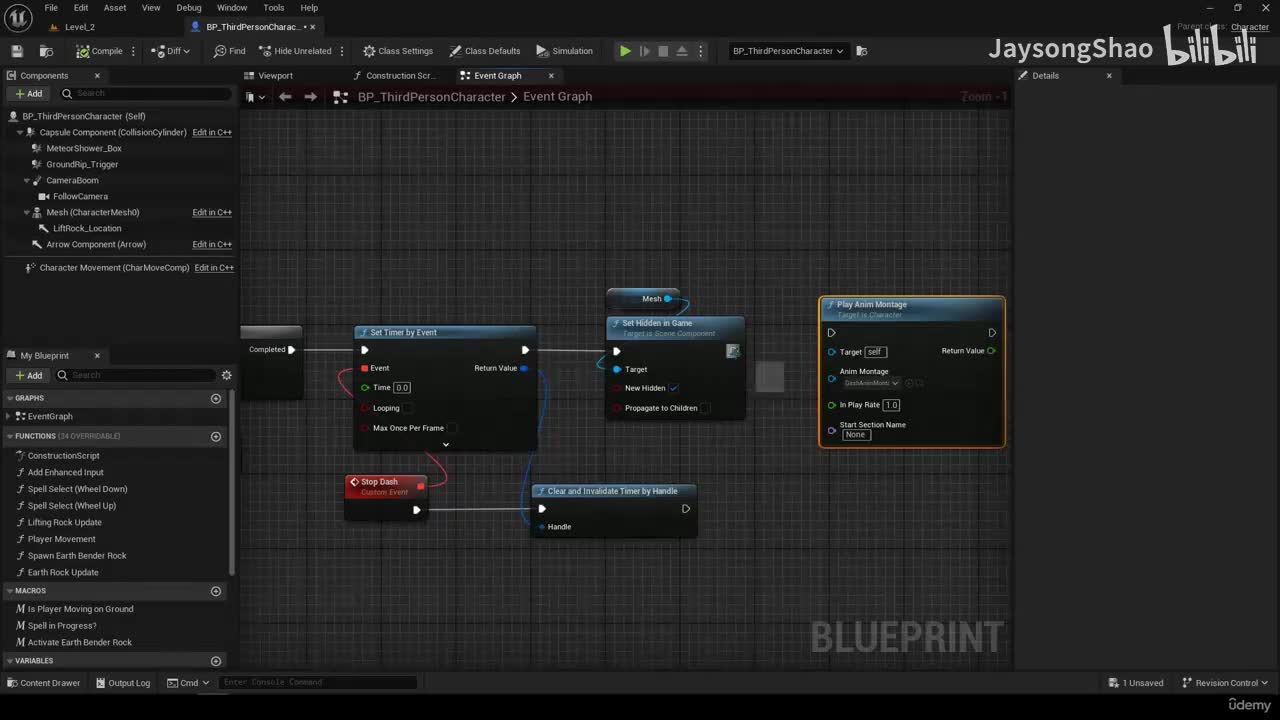Select the LiftRock_Location component
1280x720 pixels.
[87, 228]
